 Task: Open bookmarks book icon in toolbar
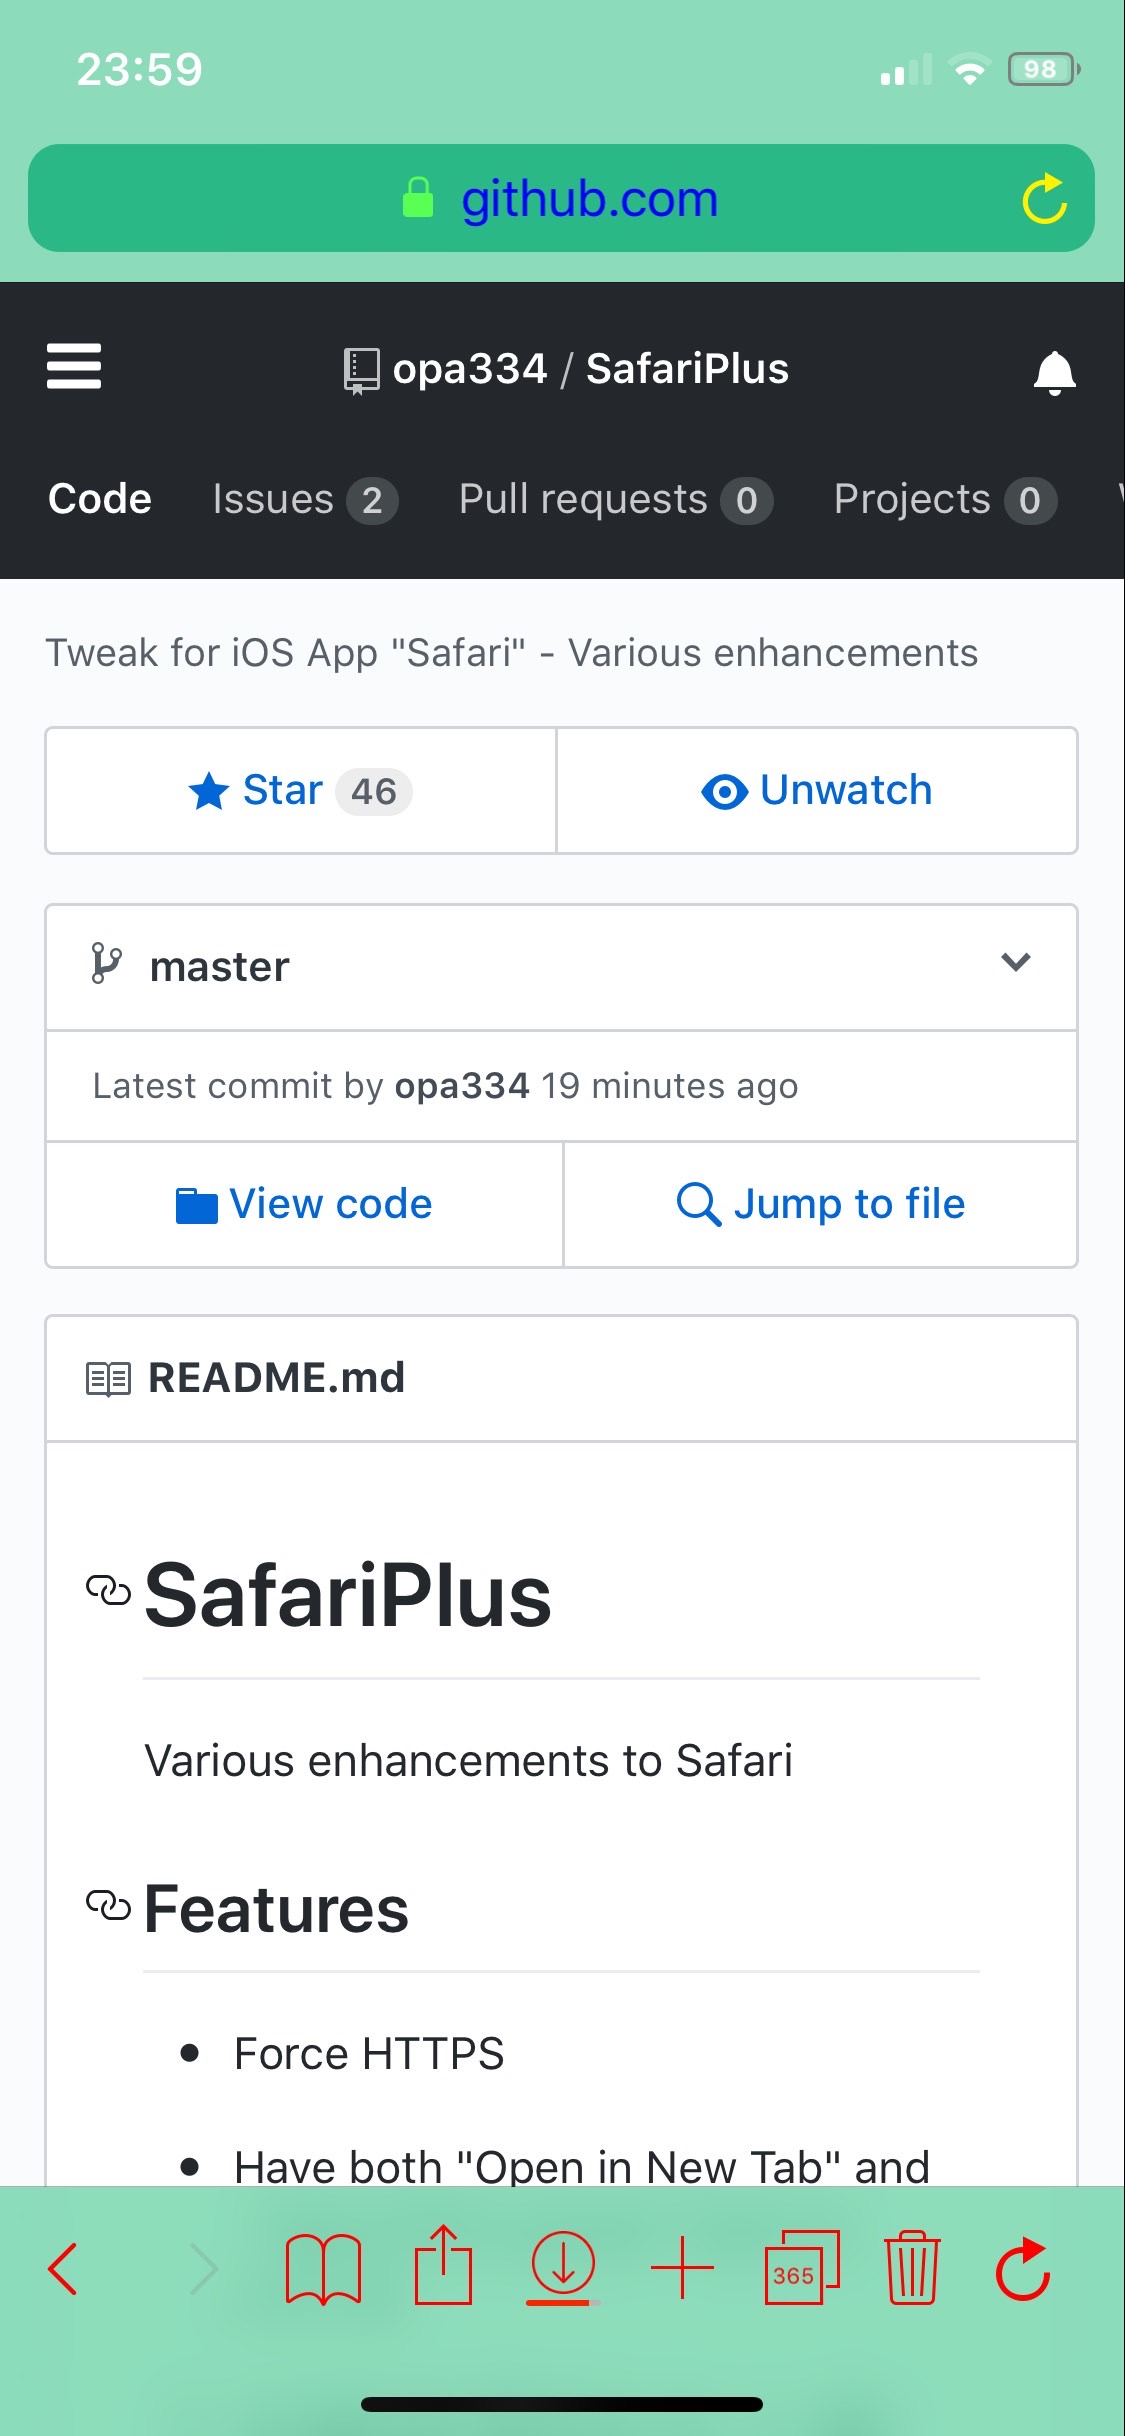coord(323,2268)
